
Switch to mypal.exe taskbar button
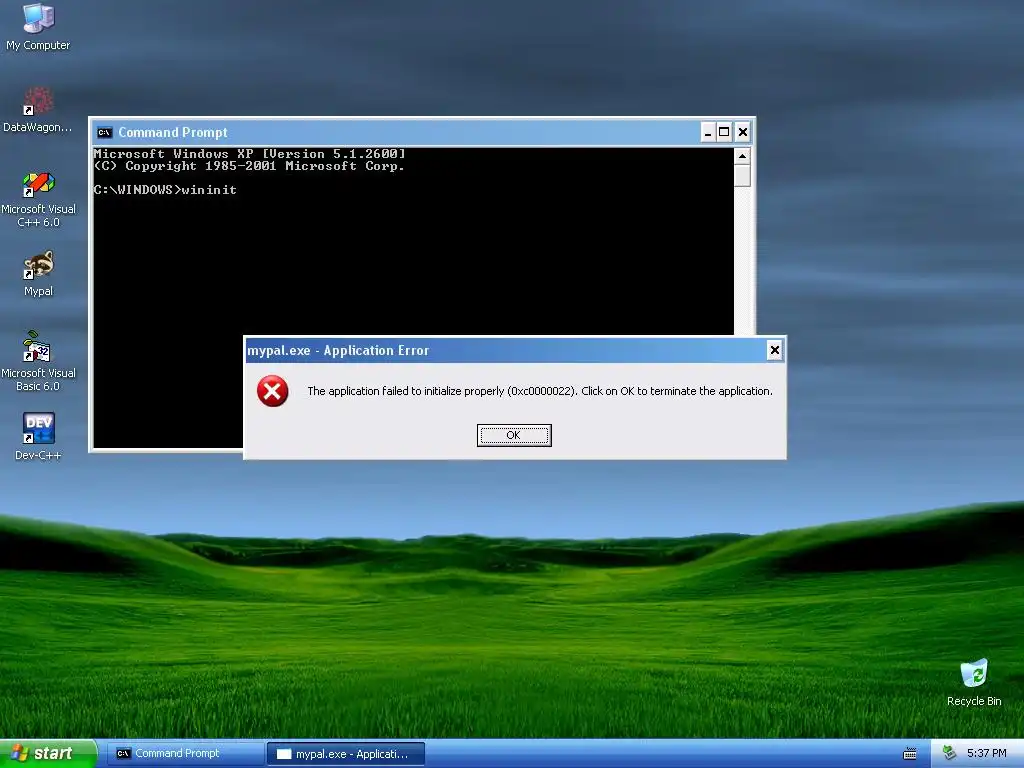(x=345, y=754)
